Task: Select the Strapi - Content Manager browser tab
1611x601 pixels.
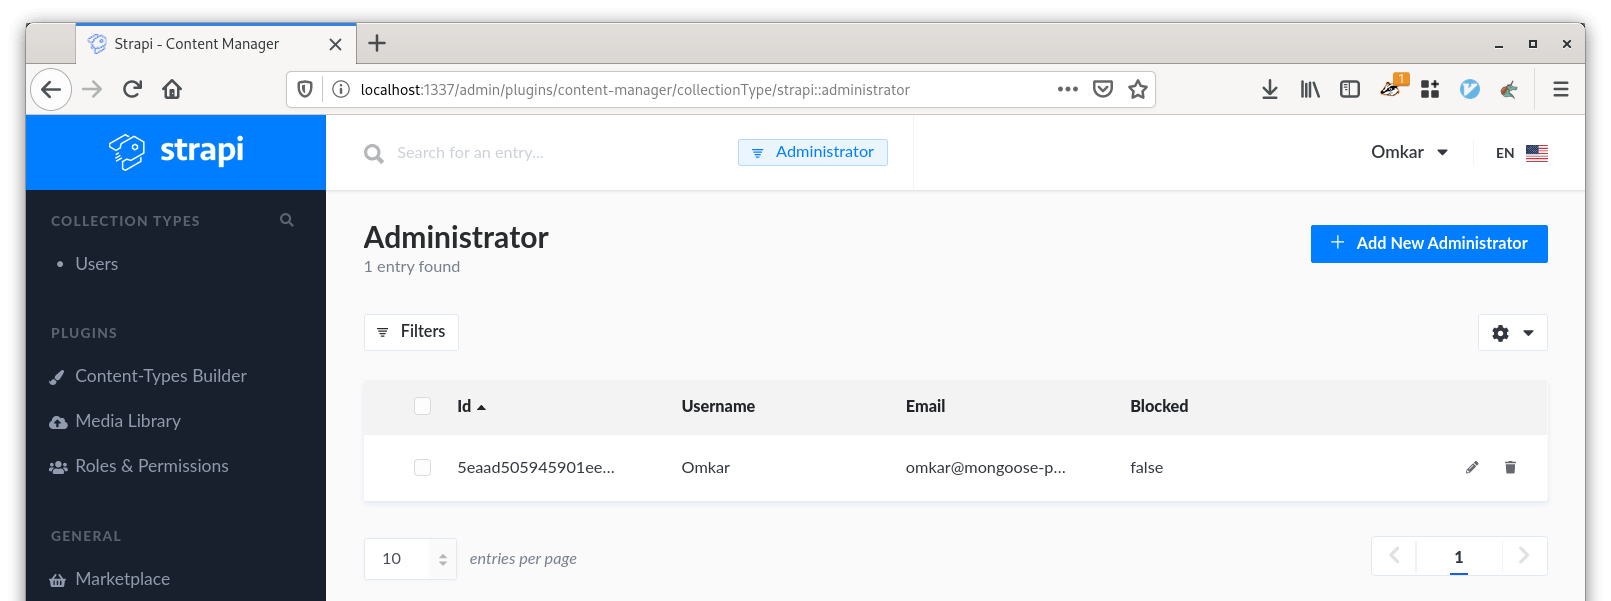Action: [x=215, y=44]
